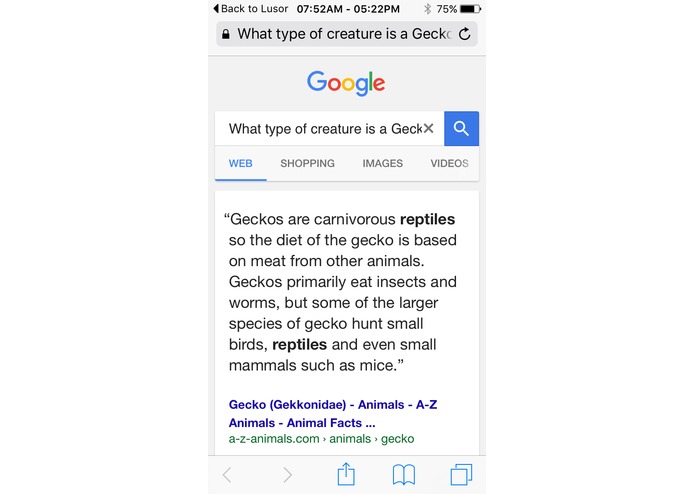The image size is (695, 494).
Task: Tap the Google logo
Action: tap(346, 83)
